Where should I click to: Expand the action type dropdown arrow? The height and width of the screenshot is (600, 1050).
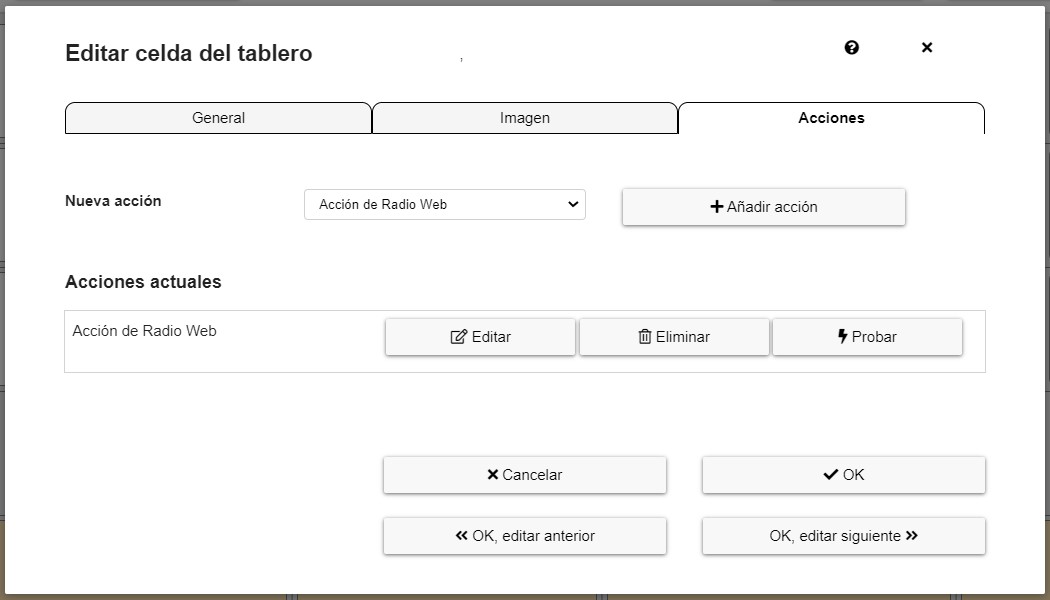click(573, 205)
